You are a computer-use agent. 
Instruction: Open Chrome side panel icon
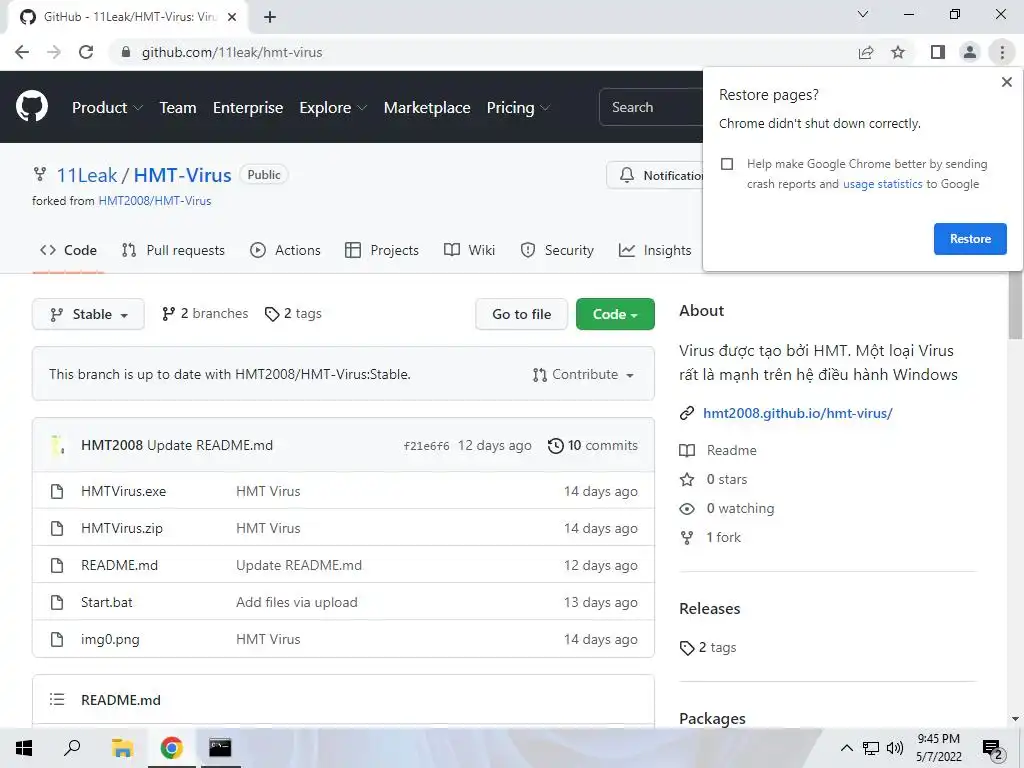tap(938, 52)
